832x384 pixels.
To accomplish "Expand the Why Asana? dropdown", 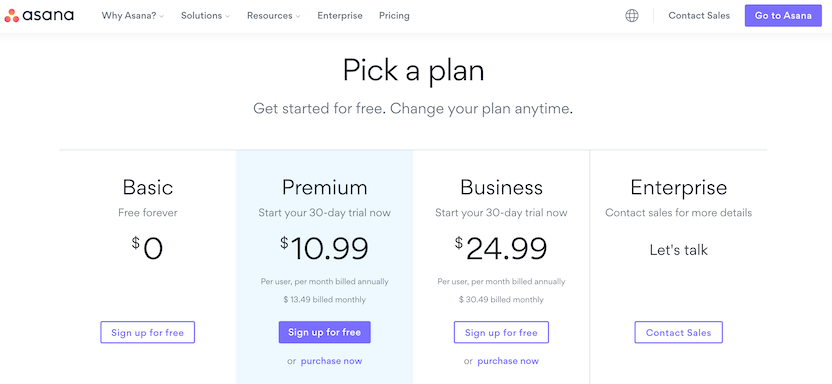I will click(133, 15).
